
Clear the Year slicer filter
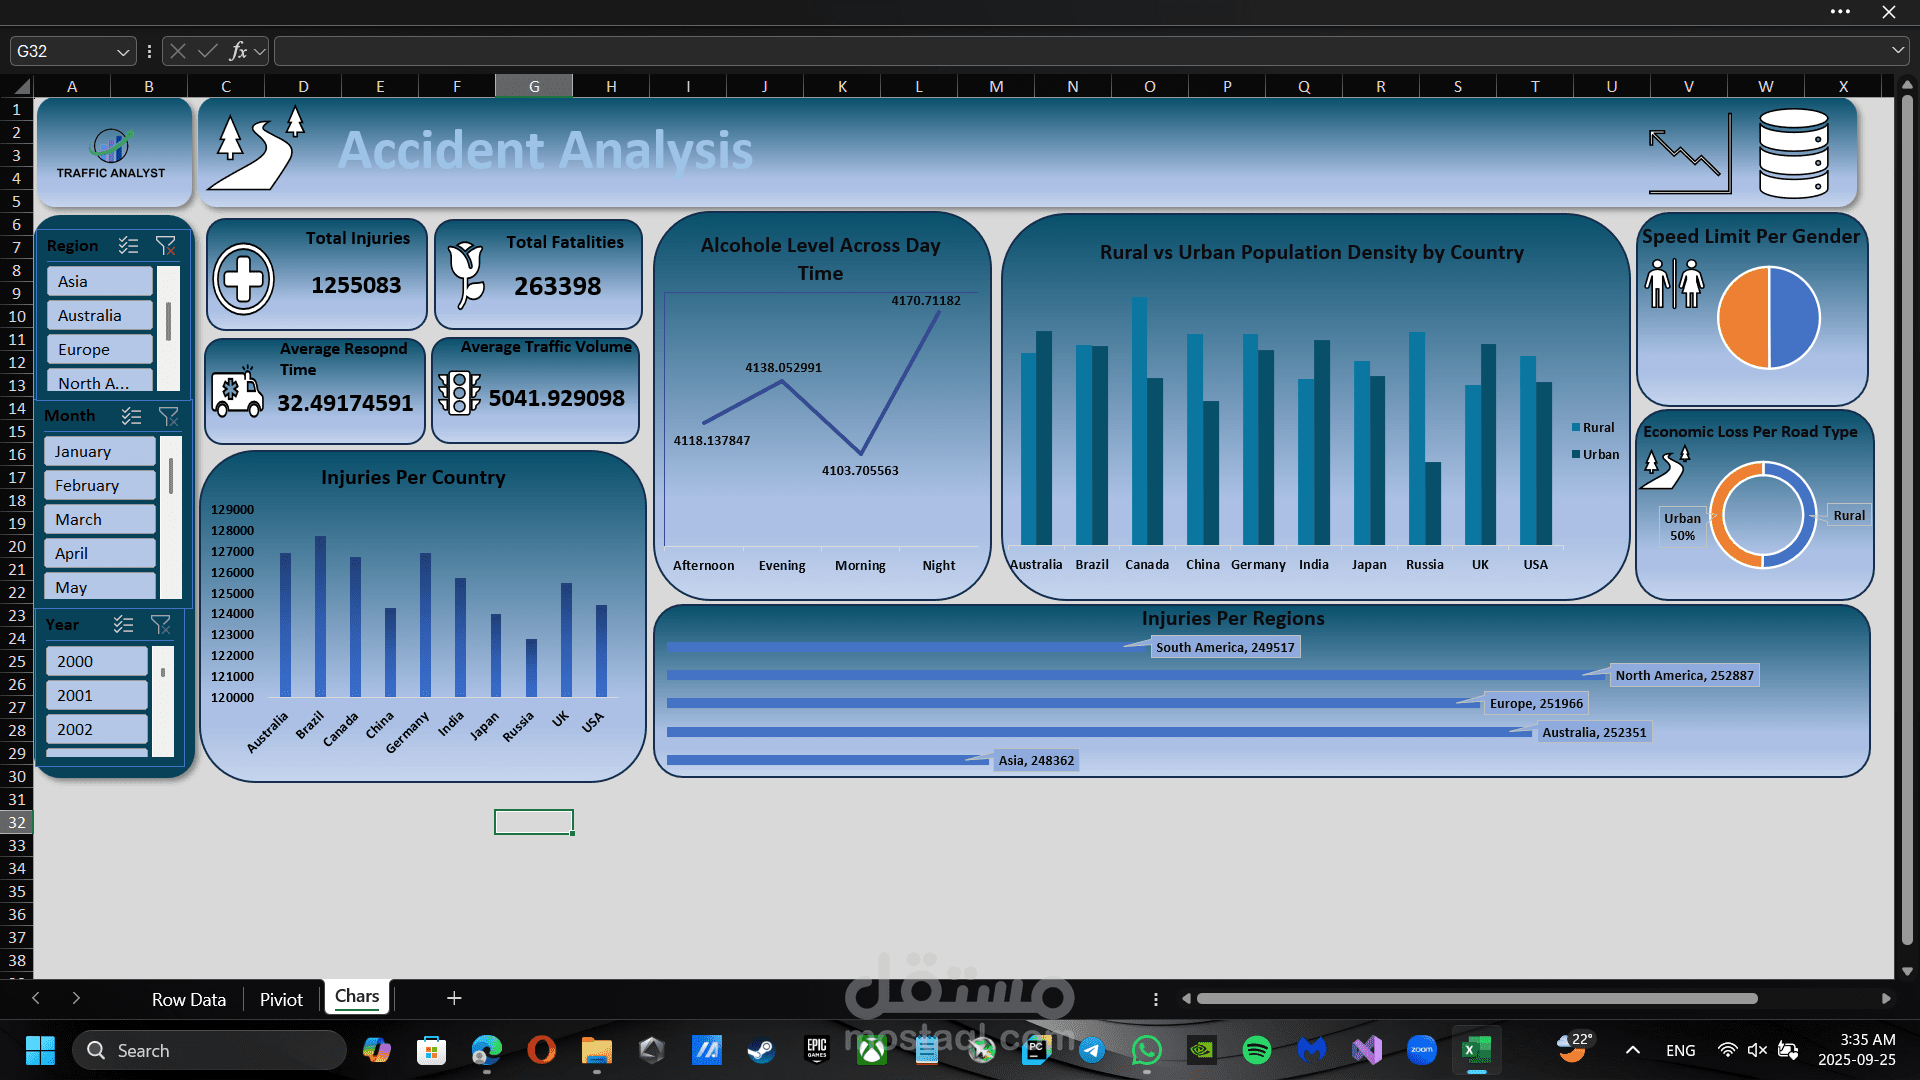(160, 625)
